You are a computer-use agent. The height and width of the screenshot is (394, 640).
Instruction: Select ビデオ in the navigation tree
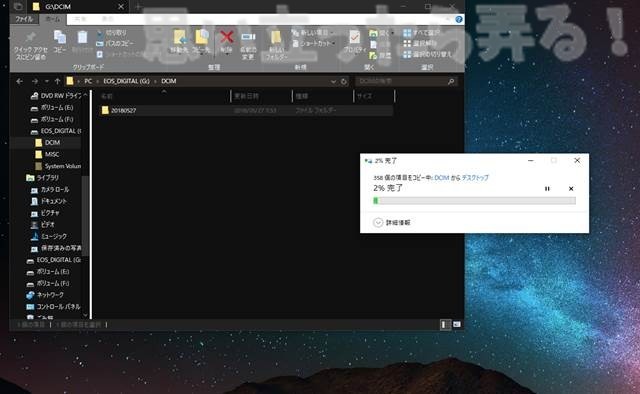click(x=43, y=225)
